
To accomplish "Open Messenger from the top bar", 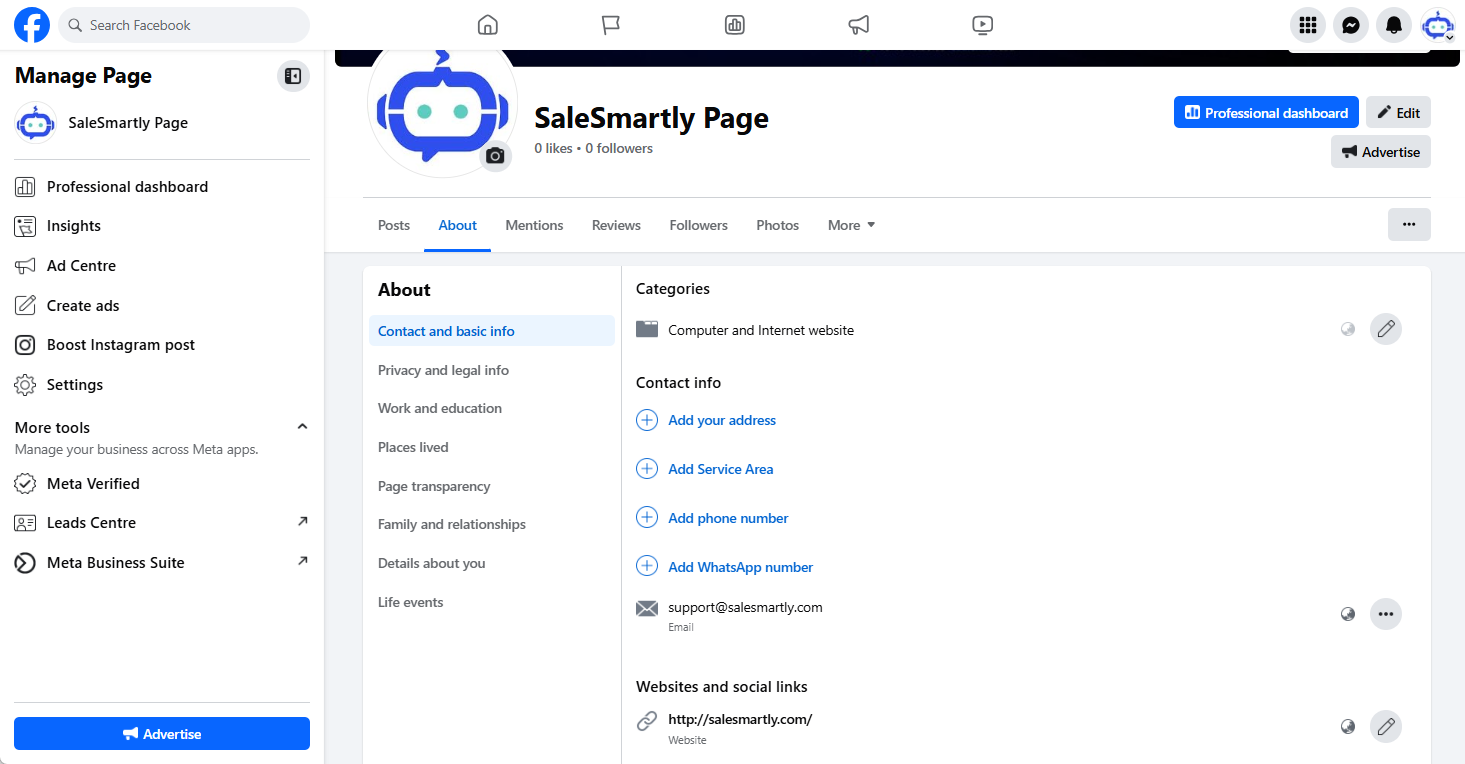I will coord(1350,25).
